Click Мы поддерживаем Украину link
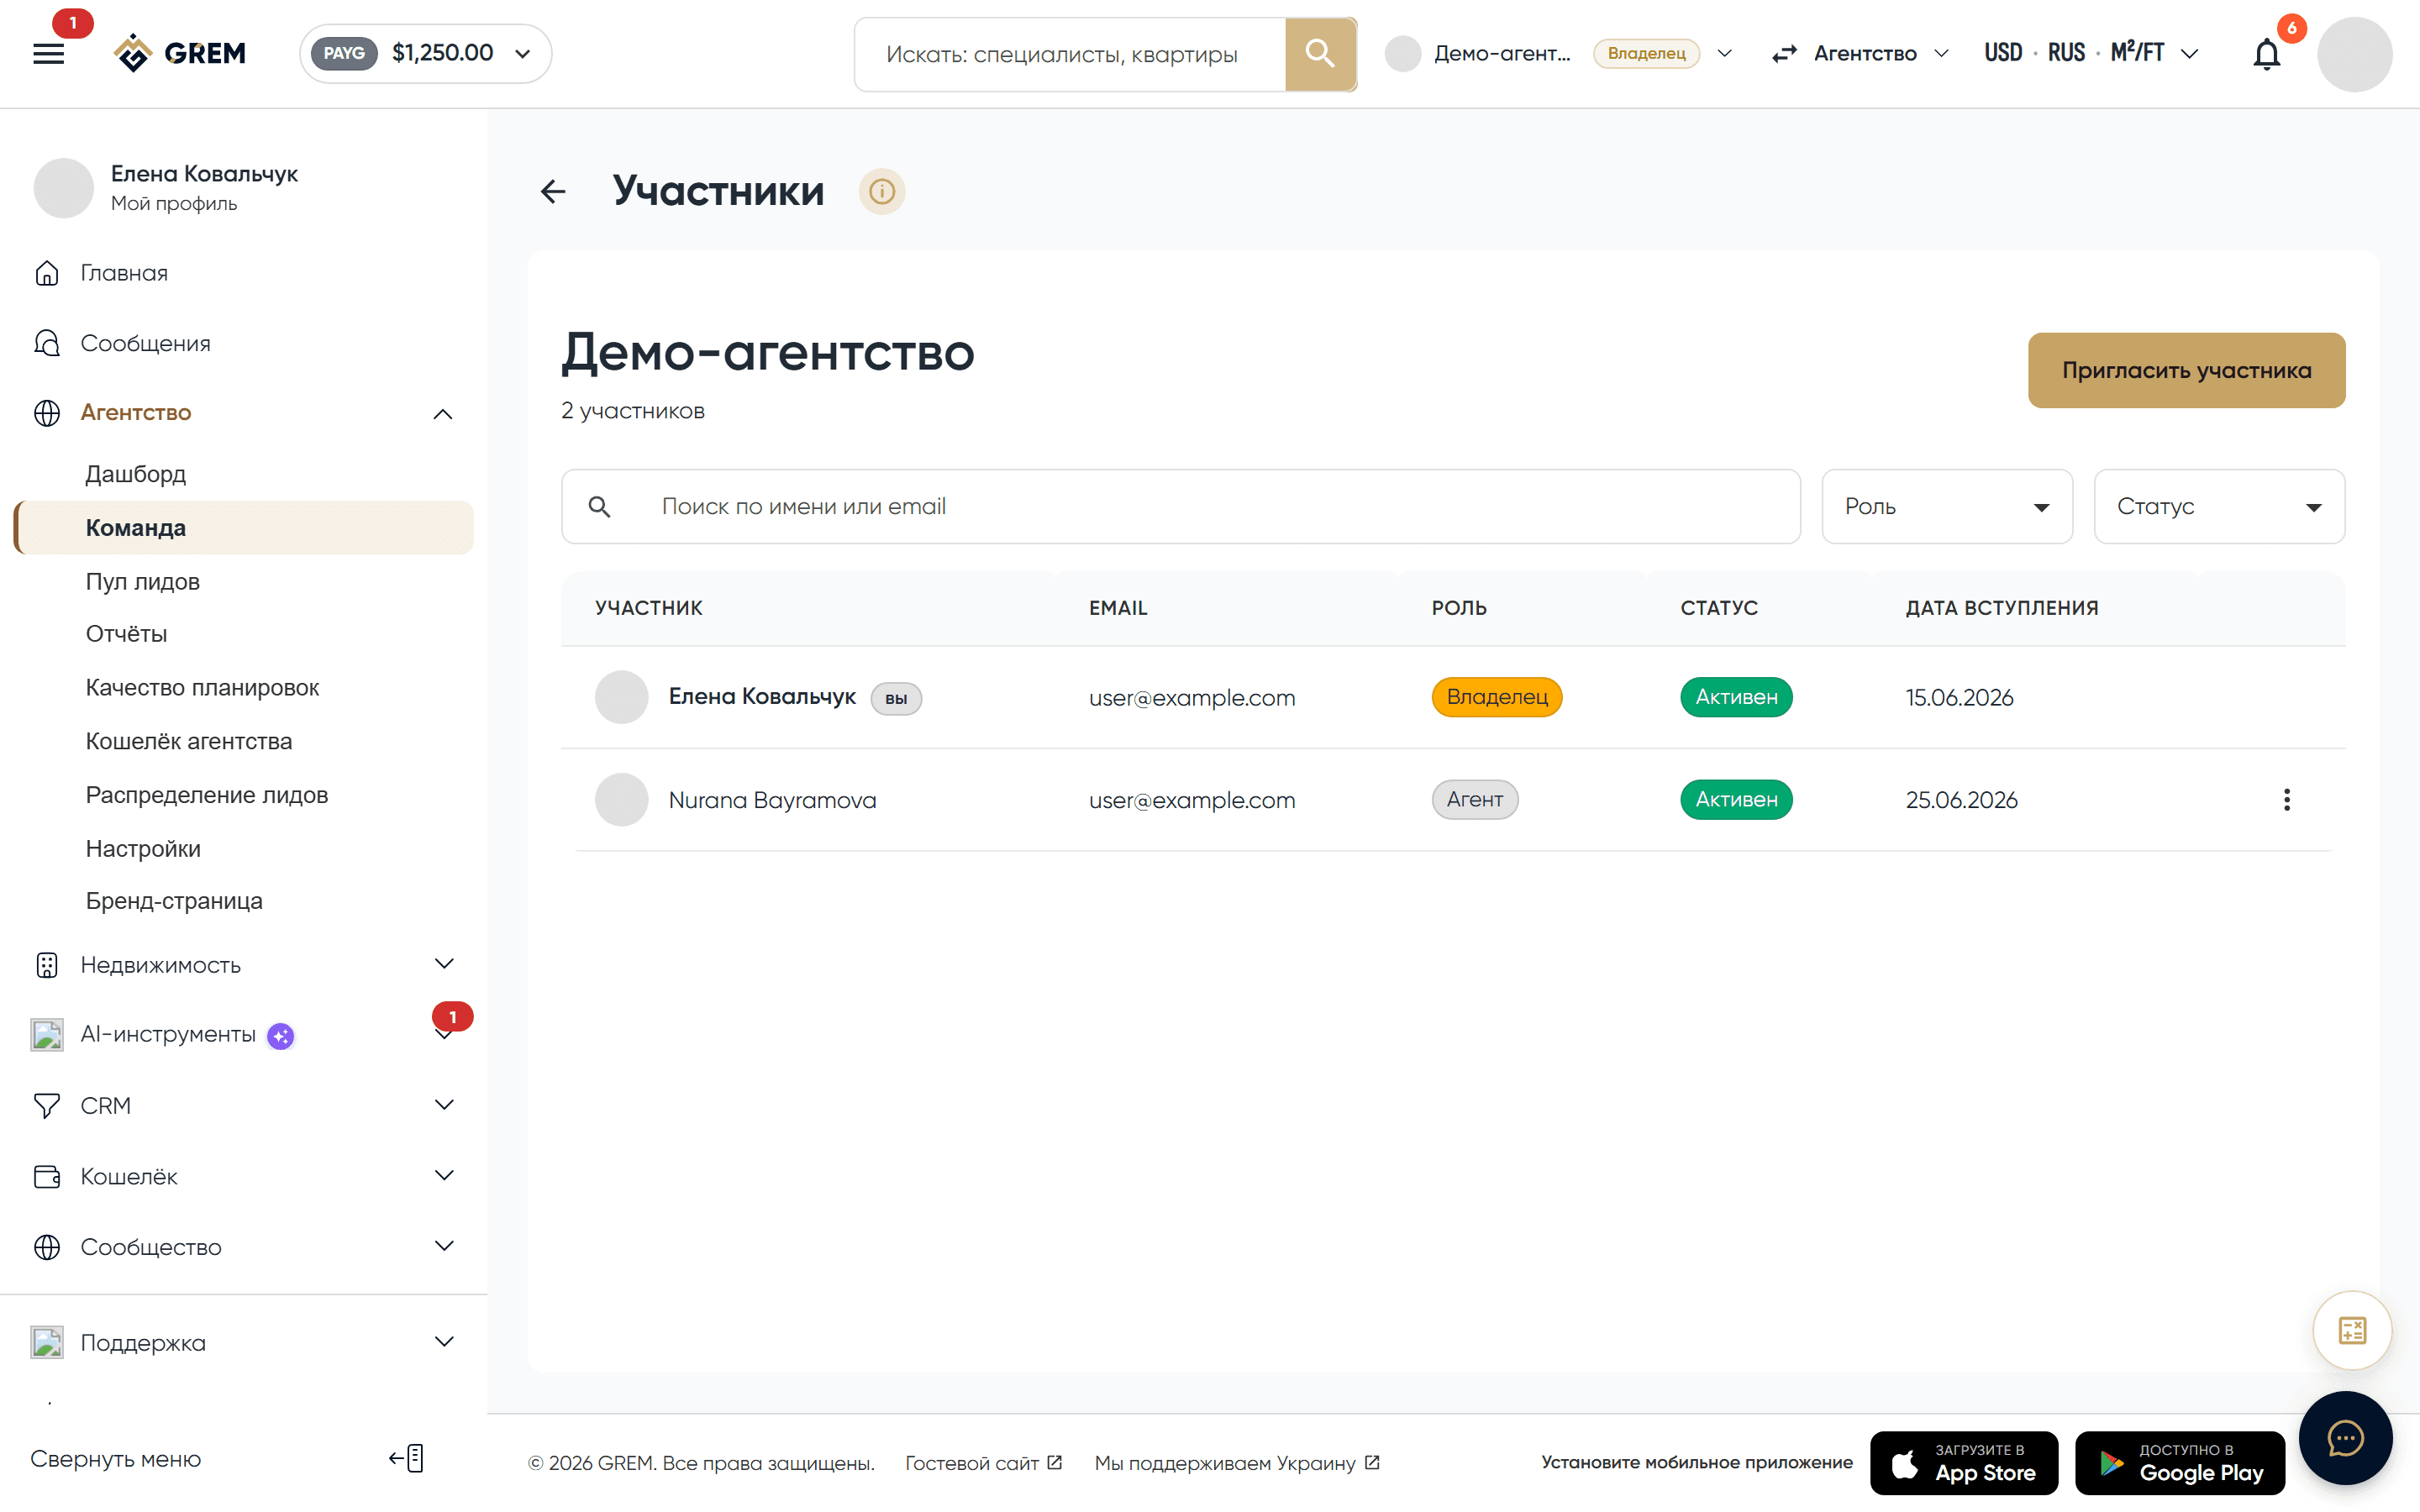Screen dimensions: 2420x1512 coord(1237,1462)
